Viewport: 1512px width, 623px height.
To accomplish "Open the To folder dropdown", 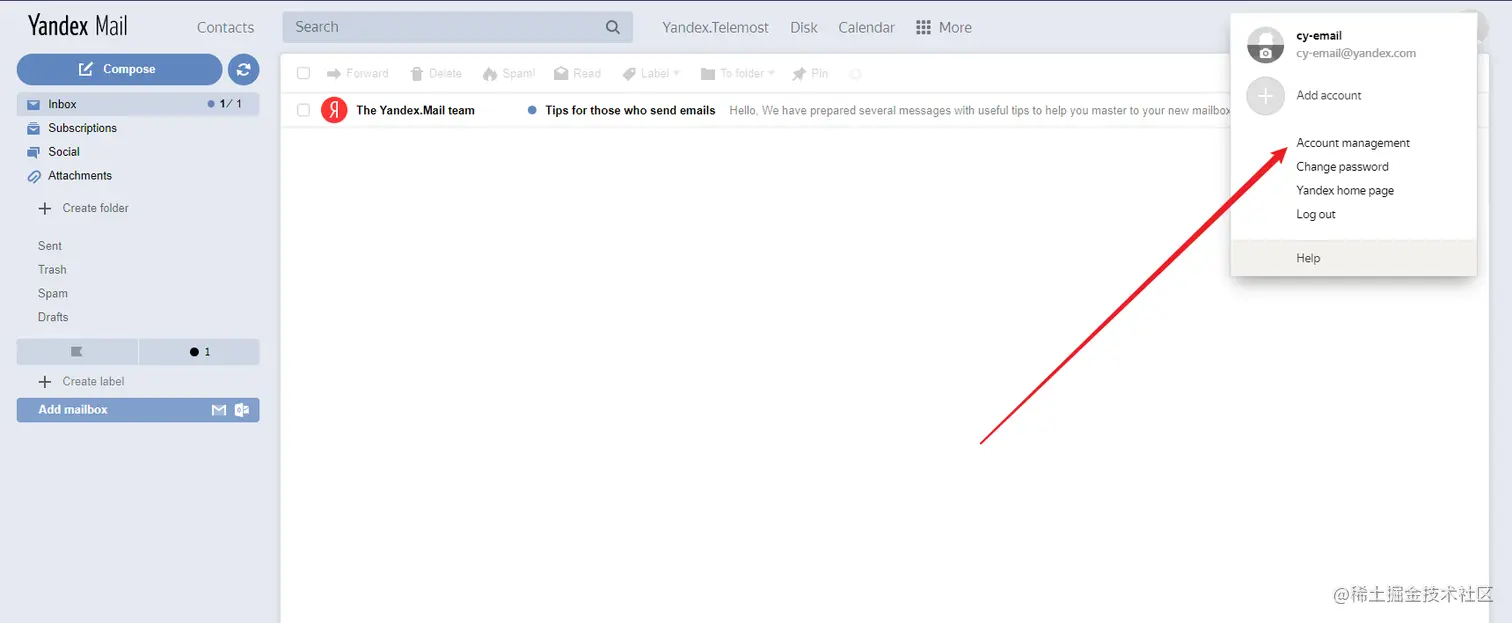I will point(738,73).
